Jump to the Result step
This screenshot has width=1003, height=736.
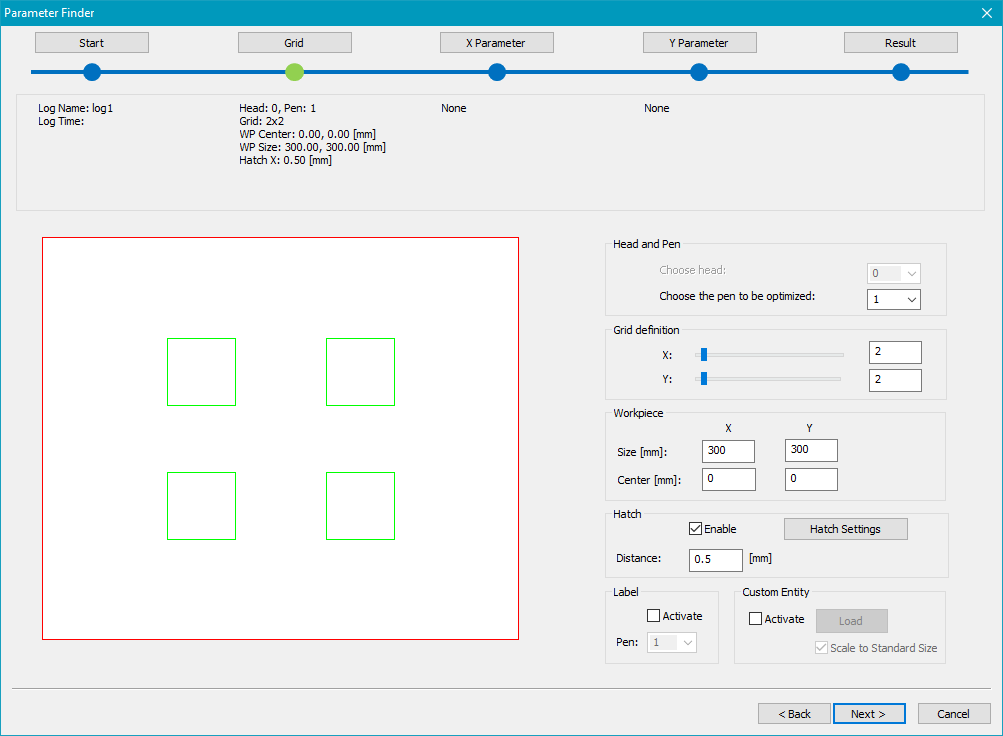[900, 43]
